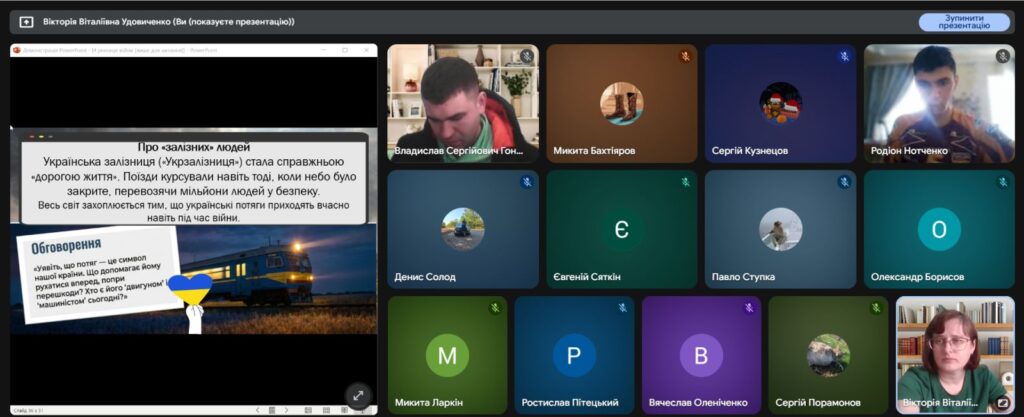Select Олександр Борисов's participant tile
This screenshot has width=1024, height=417.
[x=938, y=229]
